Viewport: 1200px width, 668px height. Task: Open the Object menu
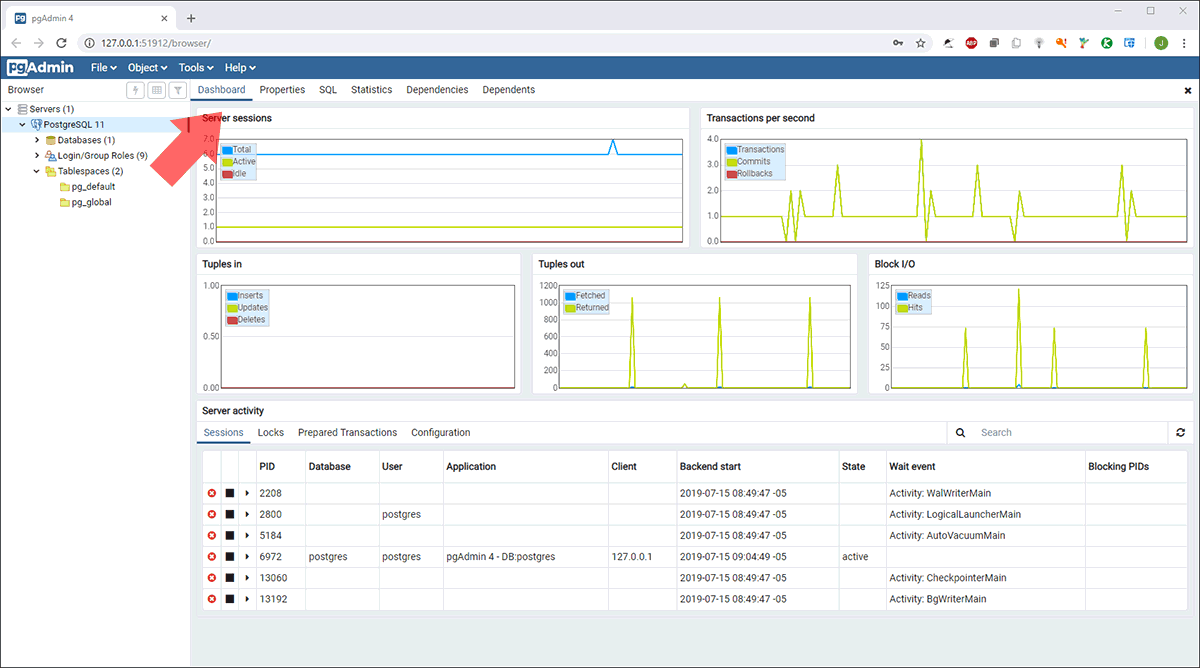(x=147, y=67)
